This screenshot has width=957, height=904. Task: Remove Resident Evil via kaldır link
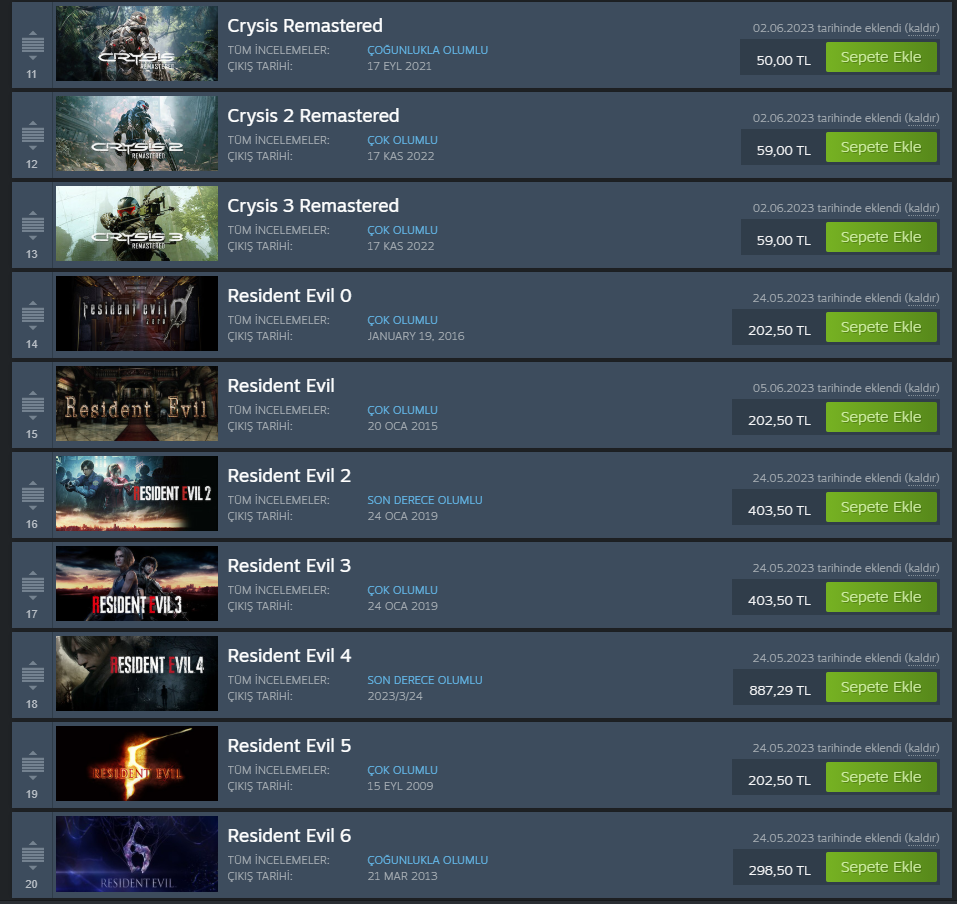tap(922, 388)
